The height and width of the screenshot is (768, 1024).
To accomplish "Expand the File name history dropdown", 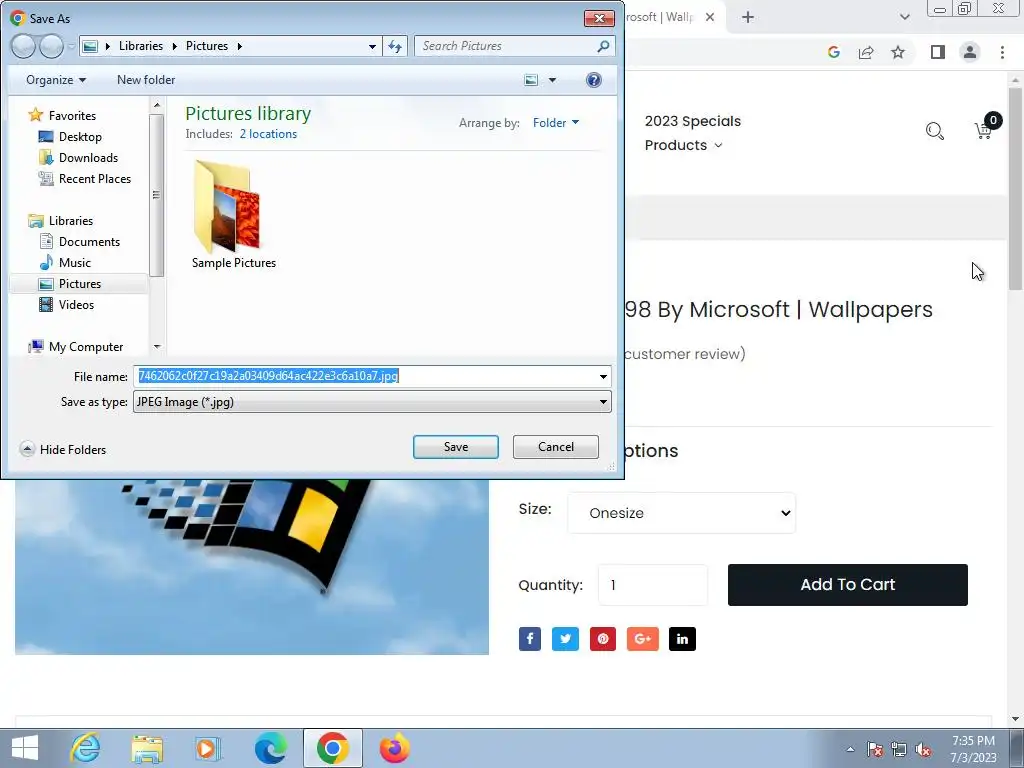I will [603, 376].
